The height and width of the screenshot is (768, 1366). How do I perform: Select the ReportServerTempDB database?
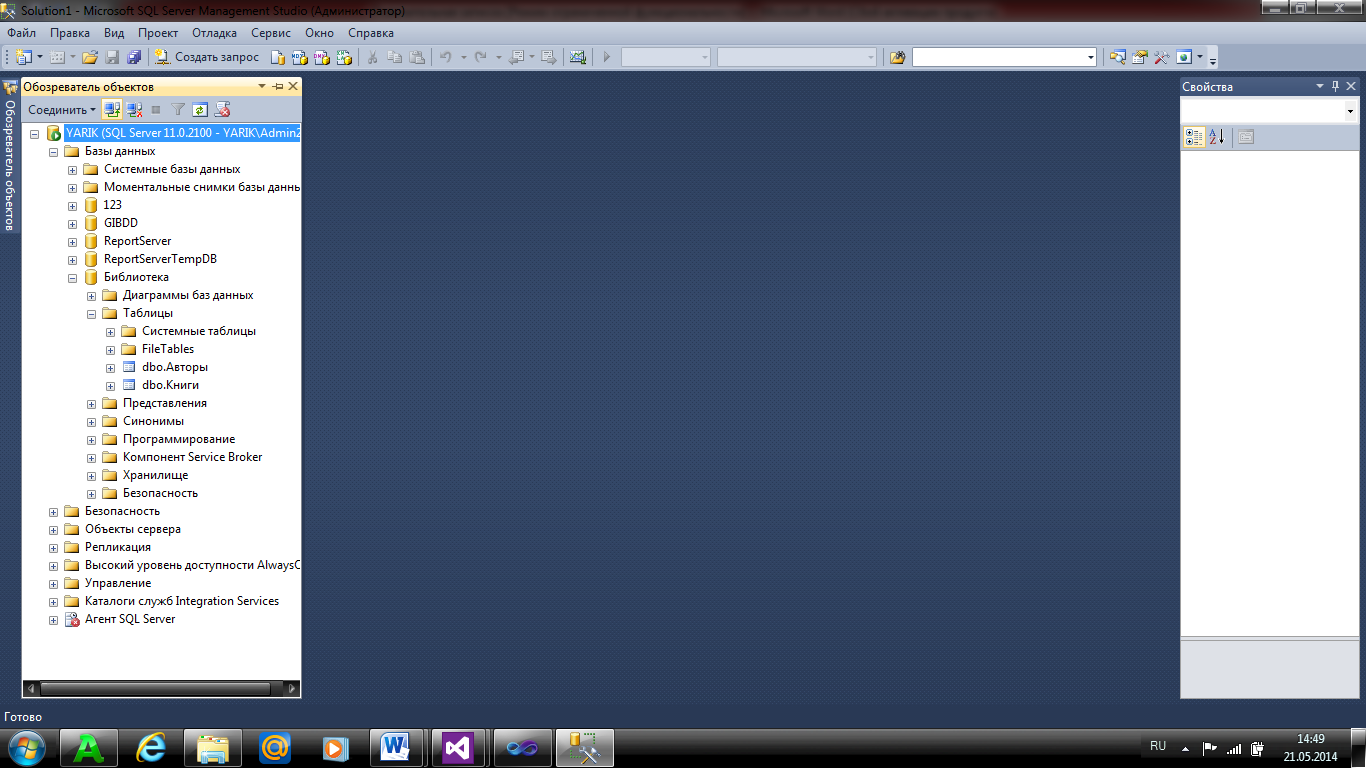[x=160, y=259]
